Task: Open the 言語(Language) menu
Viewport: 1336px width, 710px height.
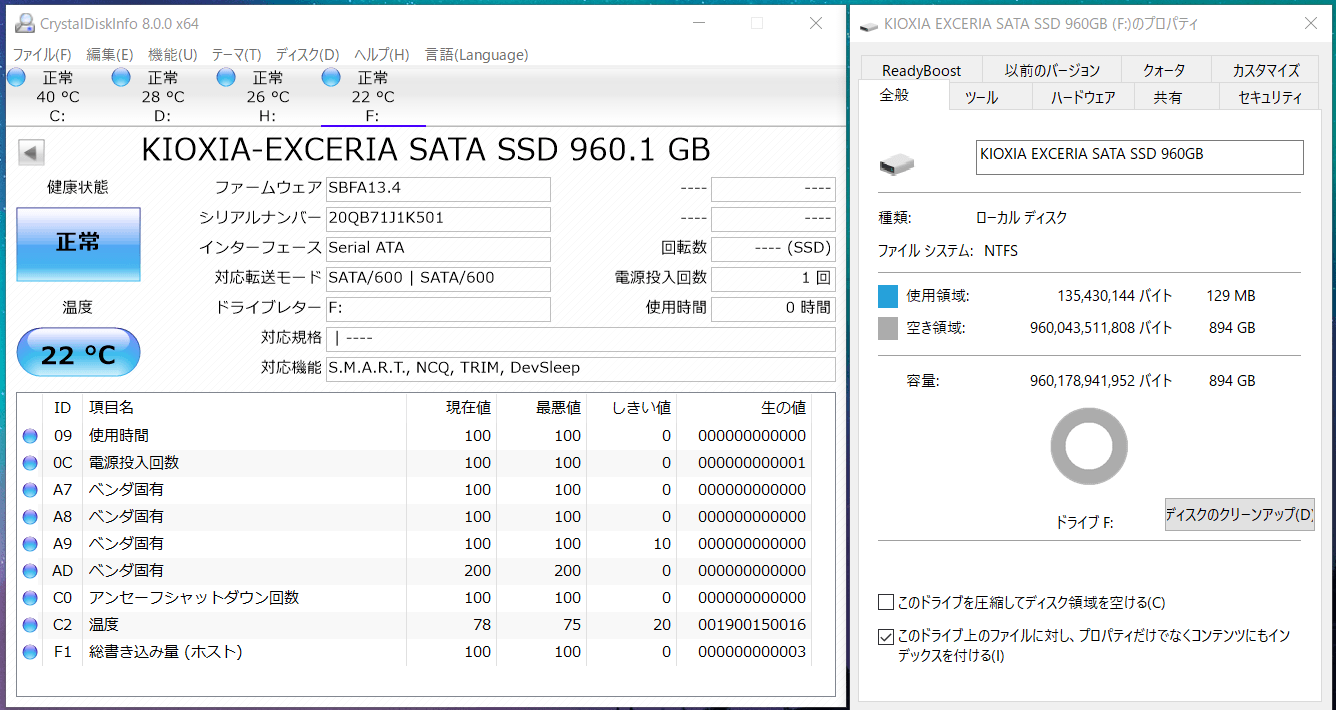Action: click(x=476, y=55)
